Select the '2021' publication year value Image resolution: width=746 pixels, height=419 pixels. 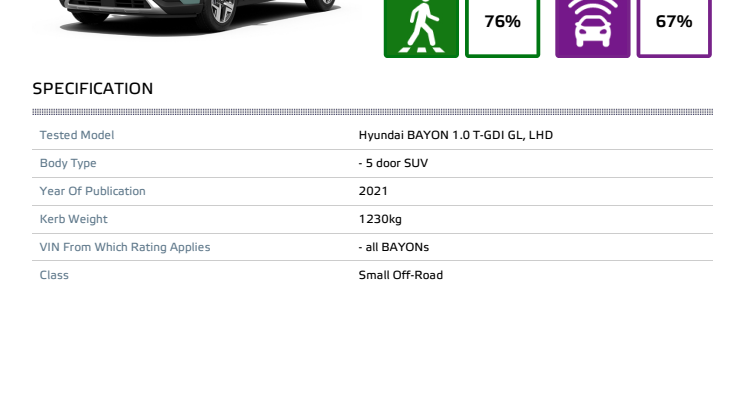coord(373,191)
